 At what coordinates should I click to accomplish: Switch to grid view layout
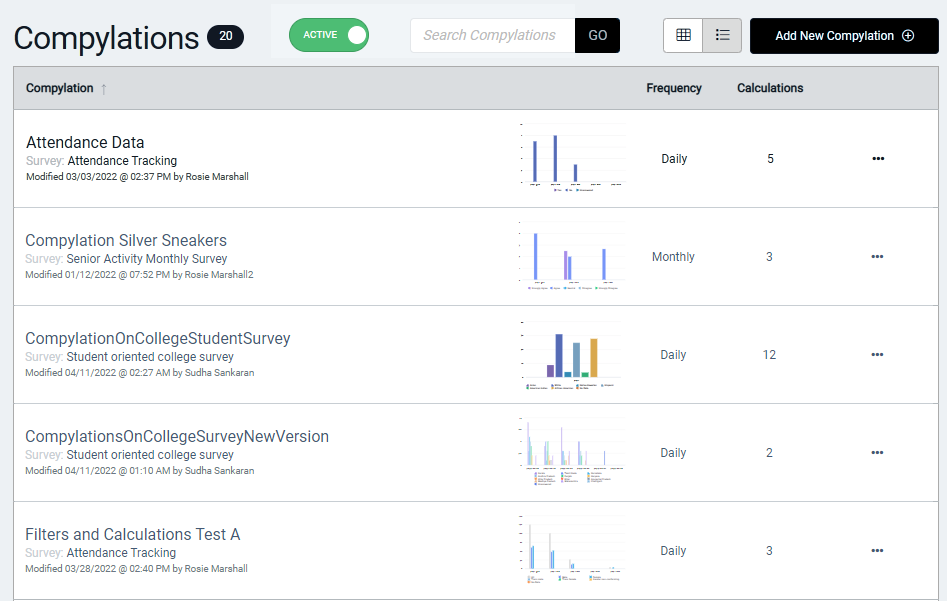click(683, 35)
